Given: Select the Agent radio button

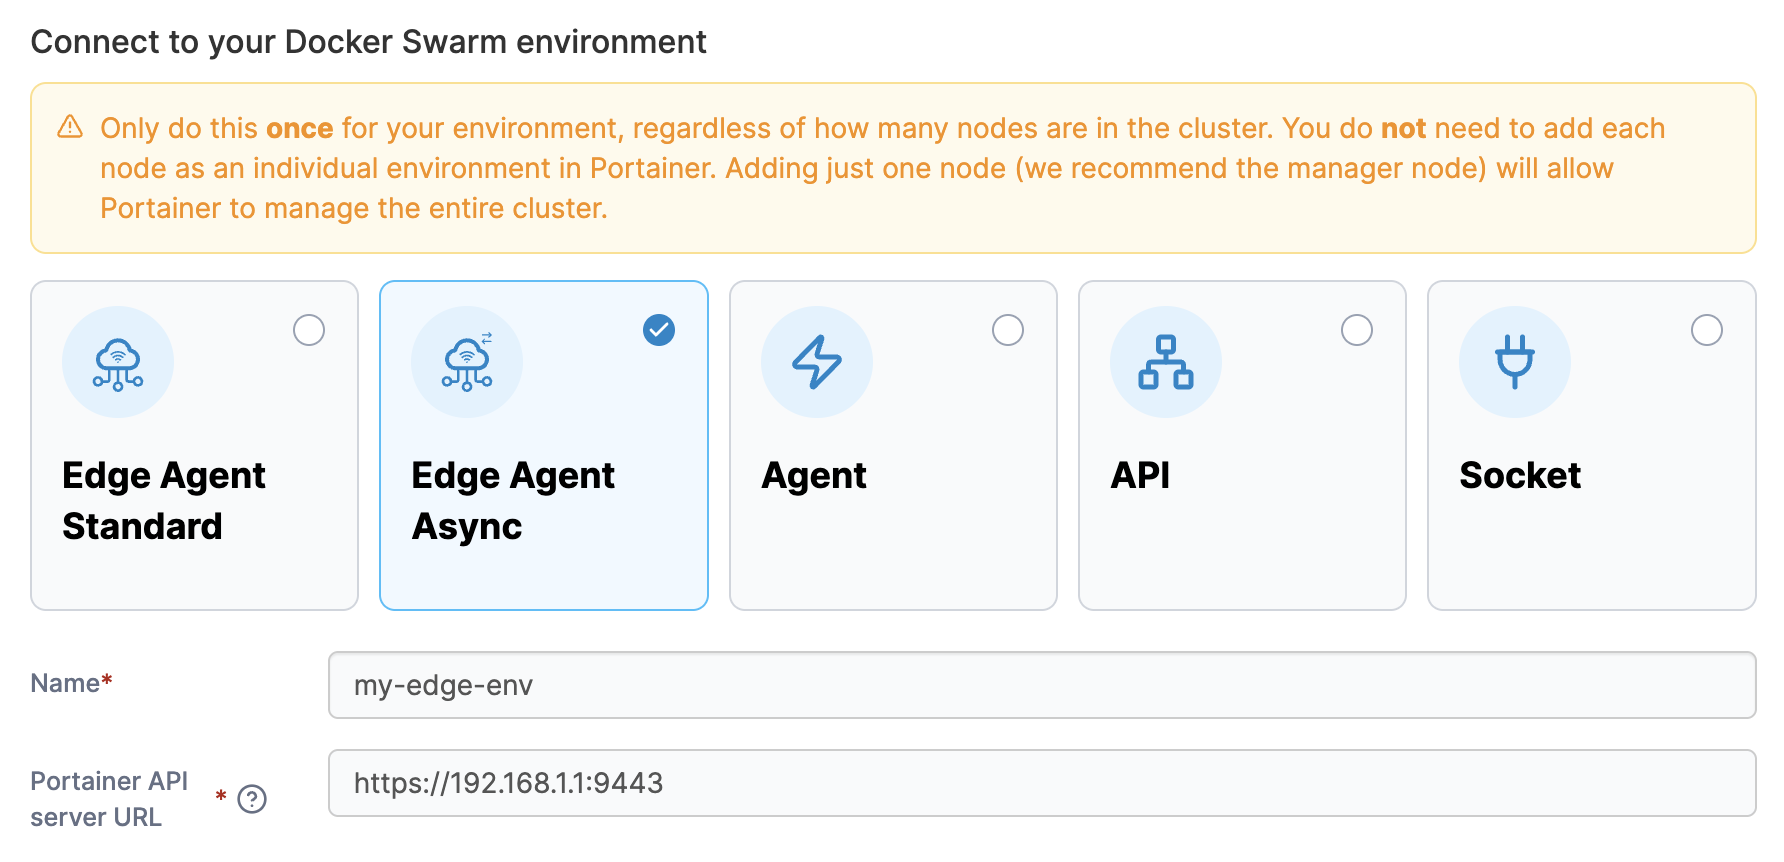Looking at the screenshot, I should coord(1007,330).
